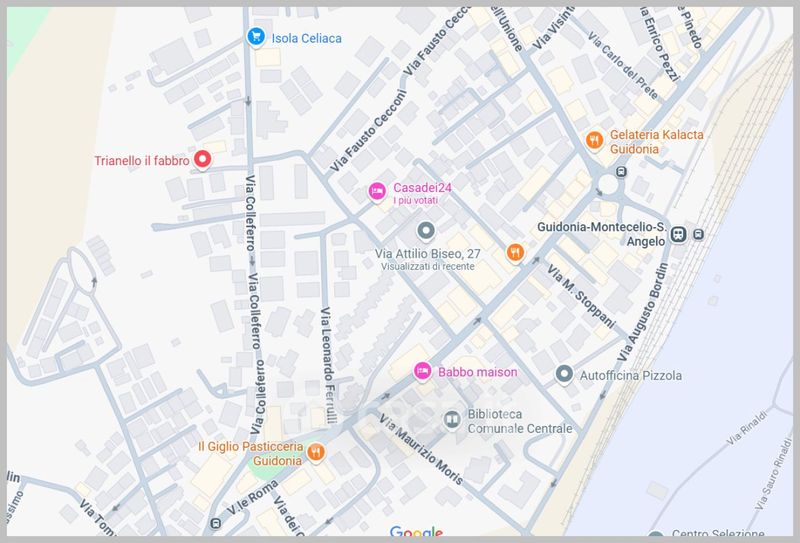Click the Isola Celiaca shopping cart pin
The image size is (800, 543).
[x=256, y=37]
